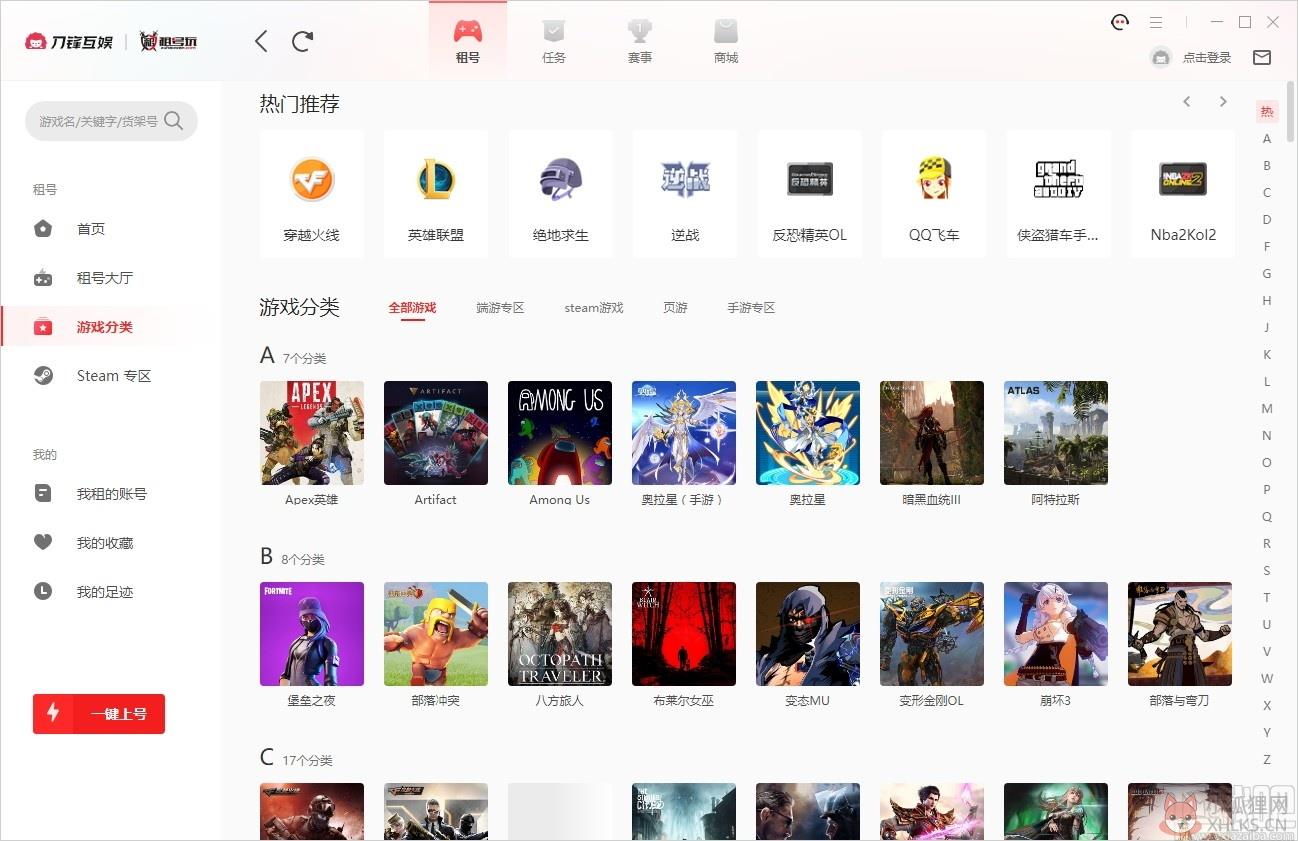Open the 商城 shop tab
Image resolution: width=1298 pixels, height=841 pixels.
point(726,40)
